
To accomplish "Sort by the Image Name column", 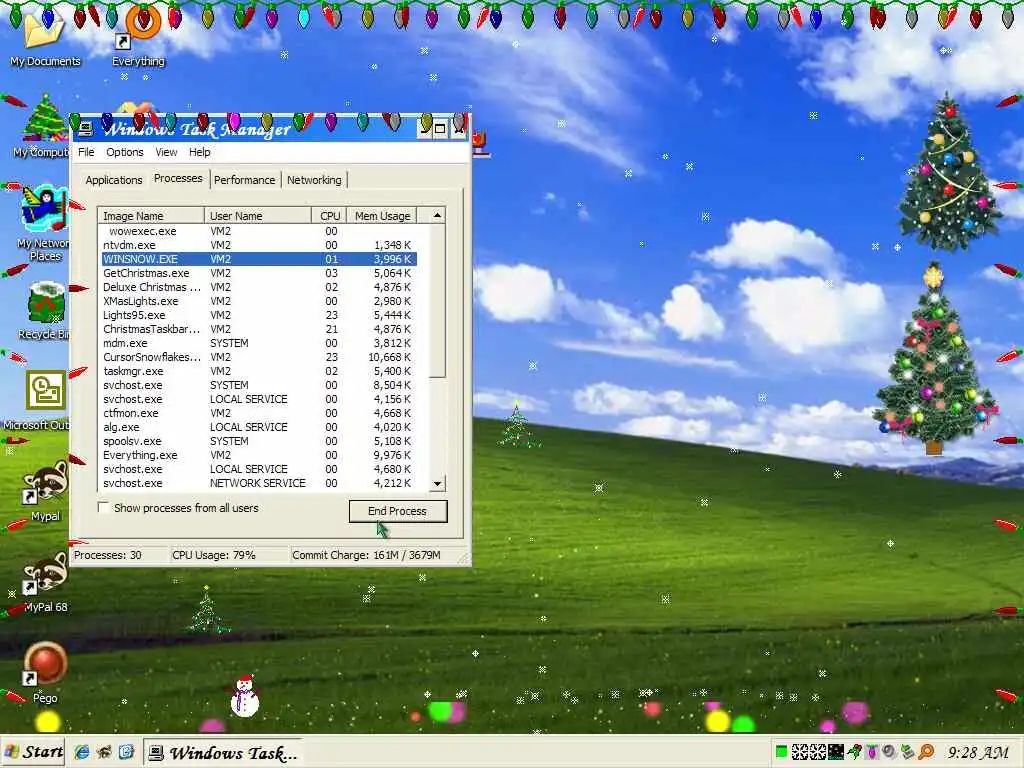I will click(152, 216).
